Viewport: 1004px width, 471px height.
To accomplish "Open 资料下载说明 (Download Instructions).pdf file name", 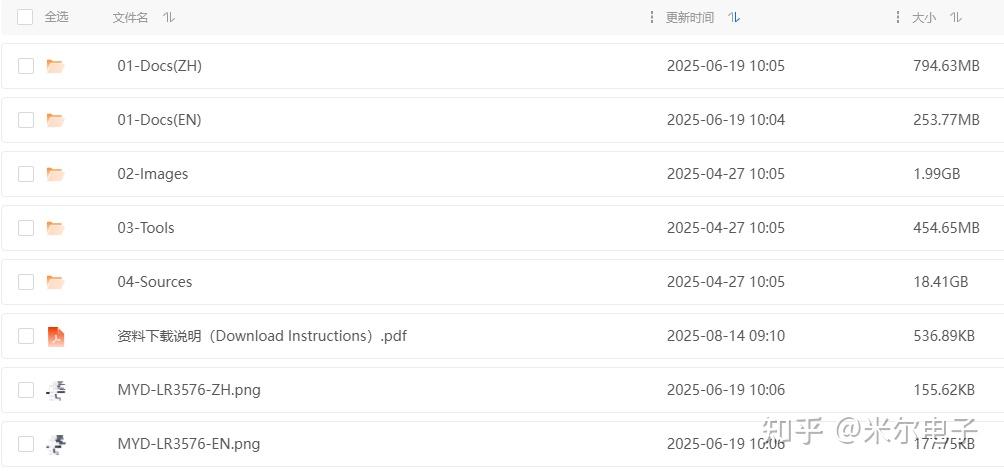I will tap(262, 336).
